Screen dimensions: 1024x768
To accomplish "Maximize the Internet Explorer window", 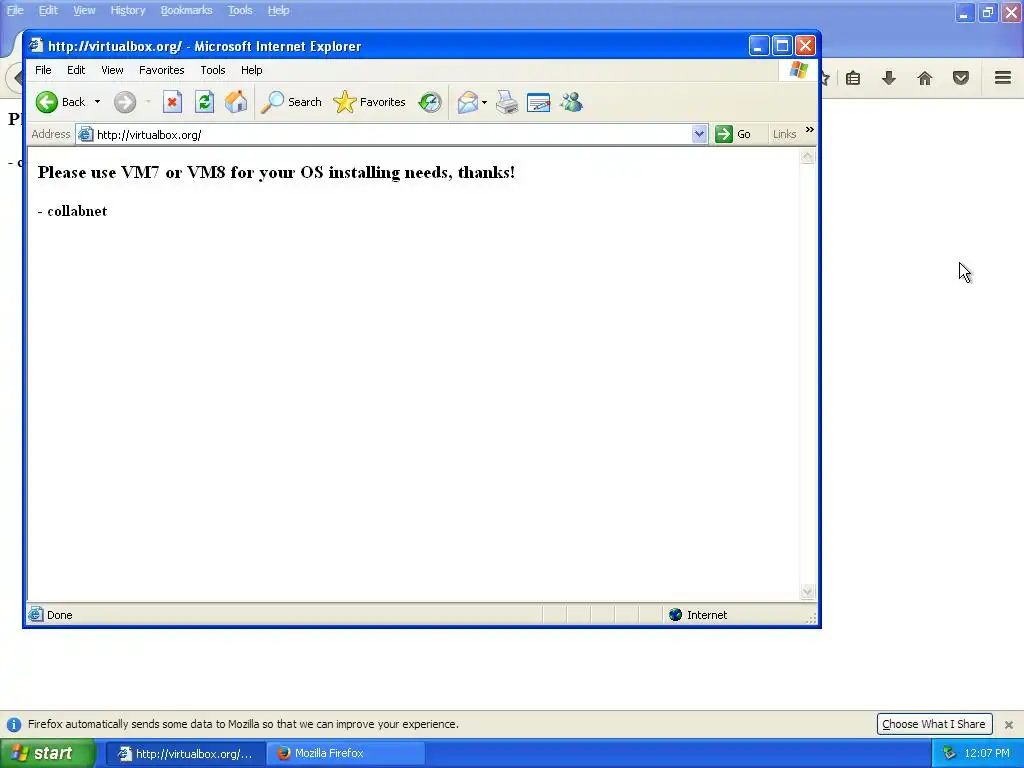I will point(782,46).
